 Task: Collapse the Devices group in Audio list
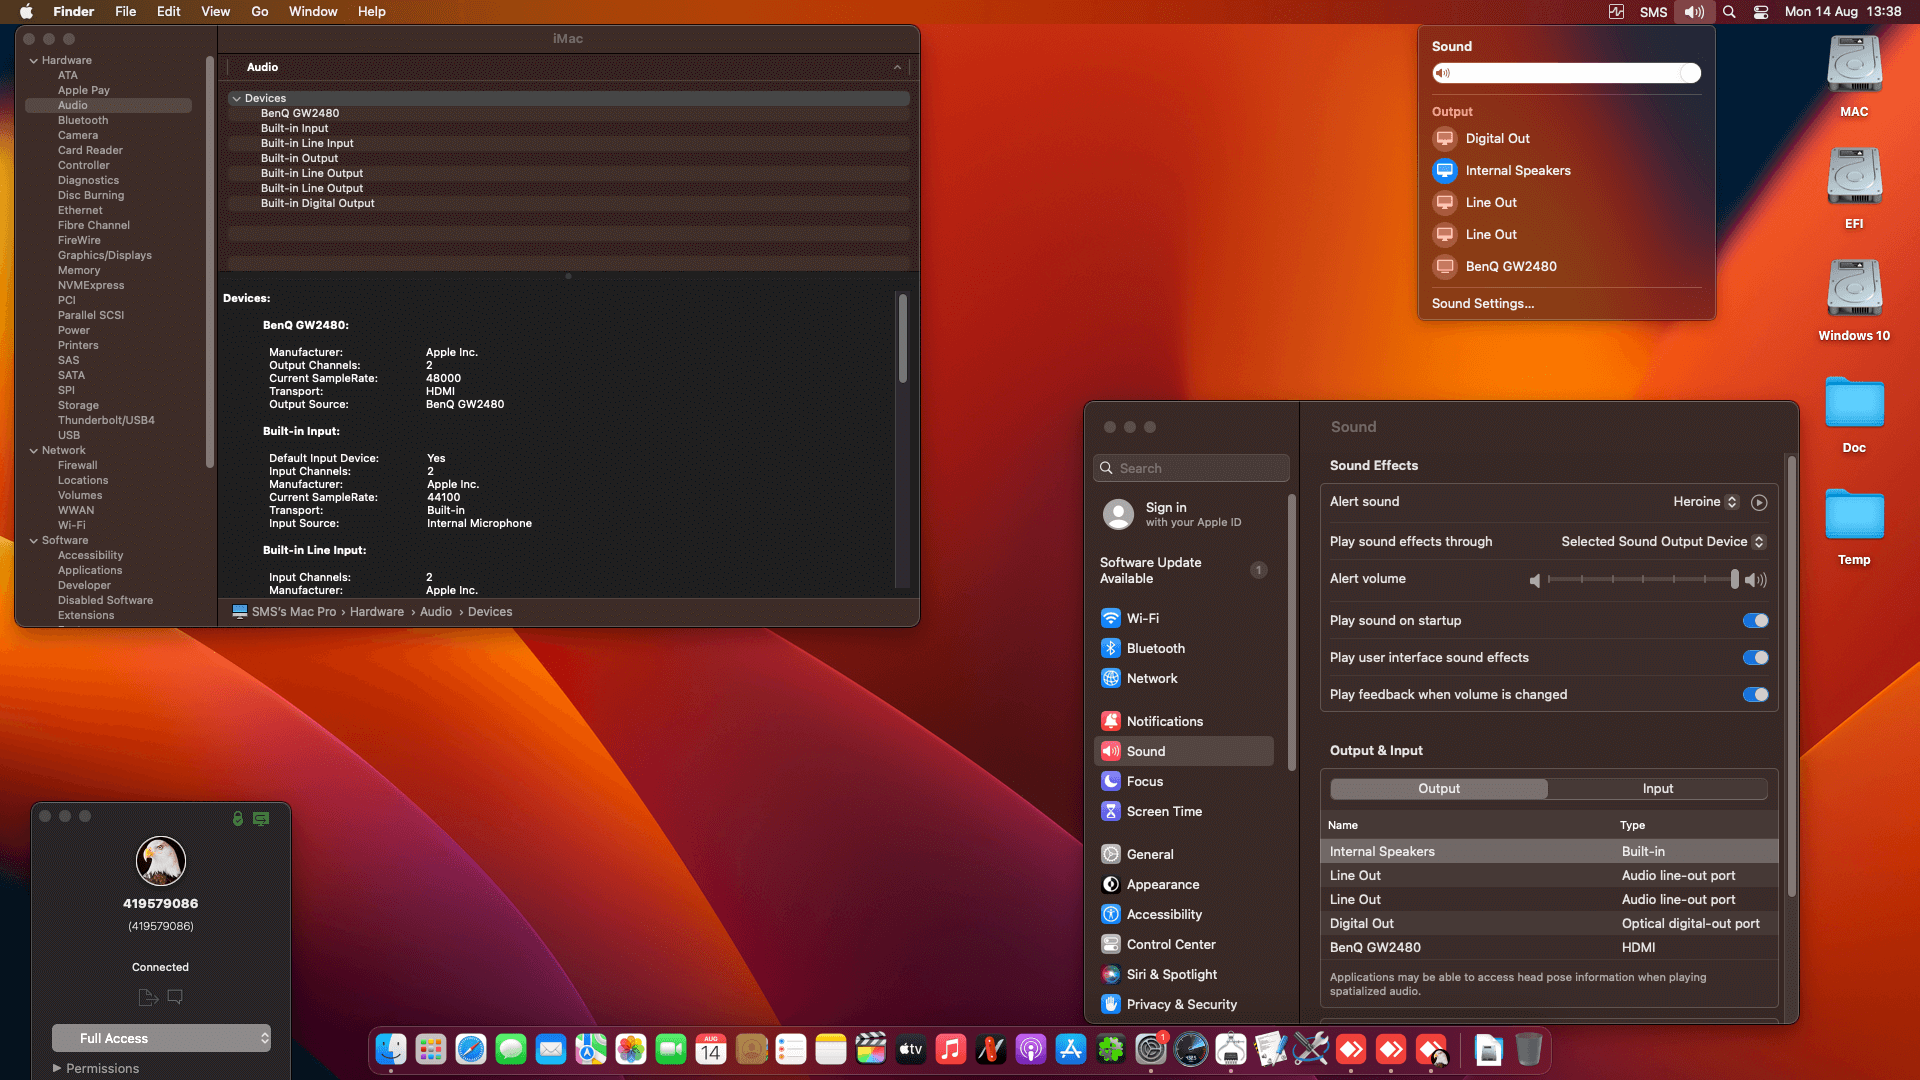point(237,99)
